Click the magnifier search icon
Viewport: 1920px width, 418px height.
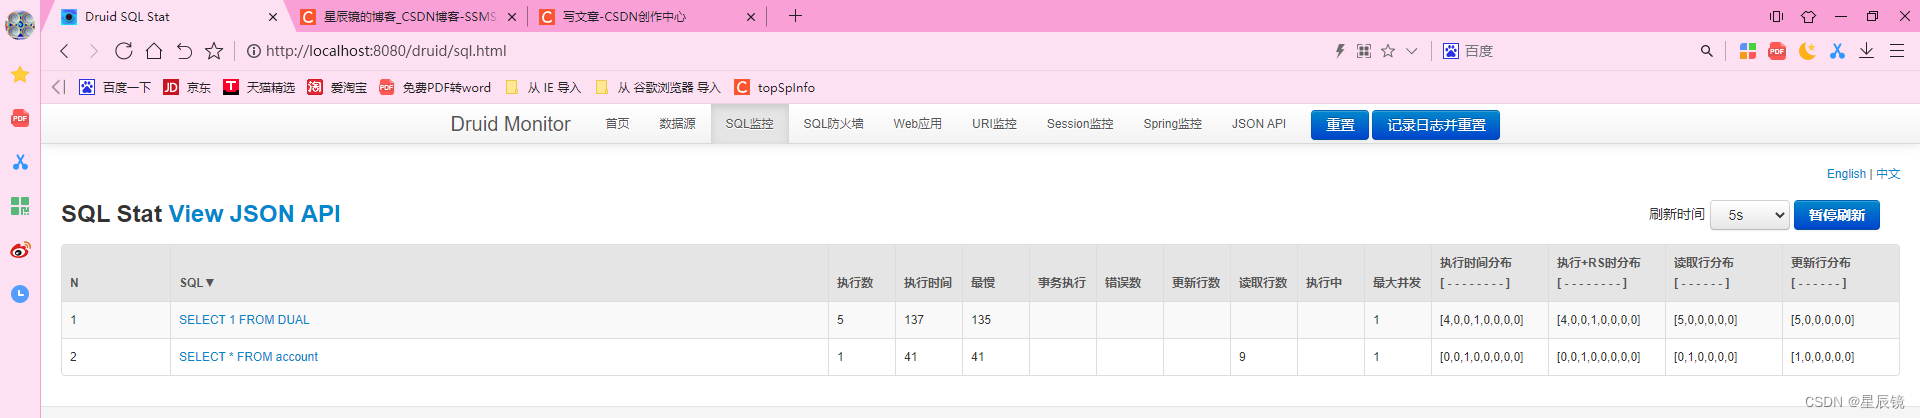[x=1707, y=51]
